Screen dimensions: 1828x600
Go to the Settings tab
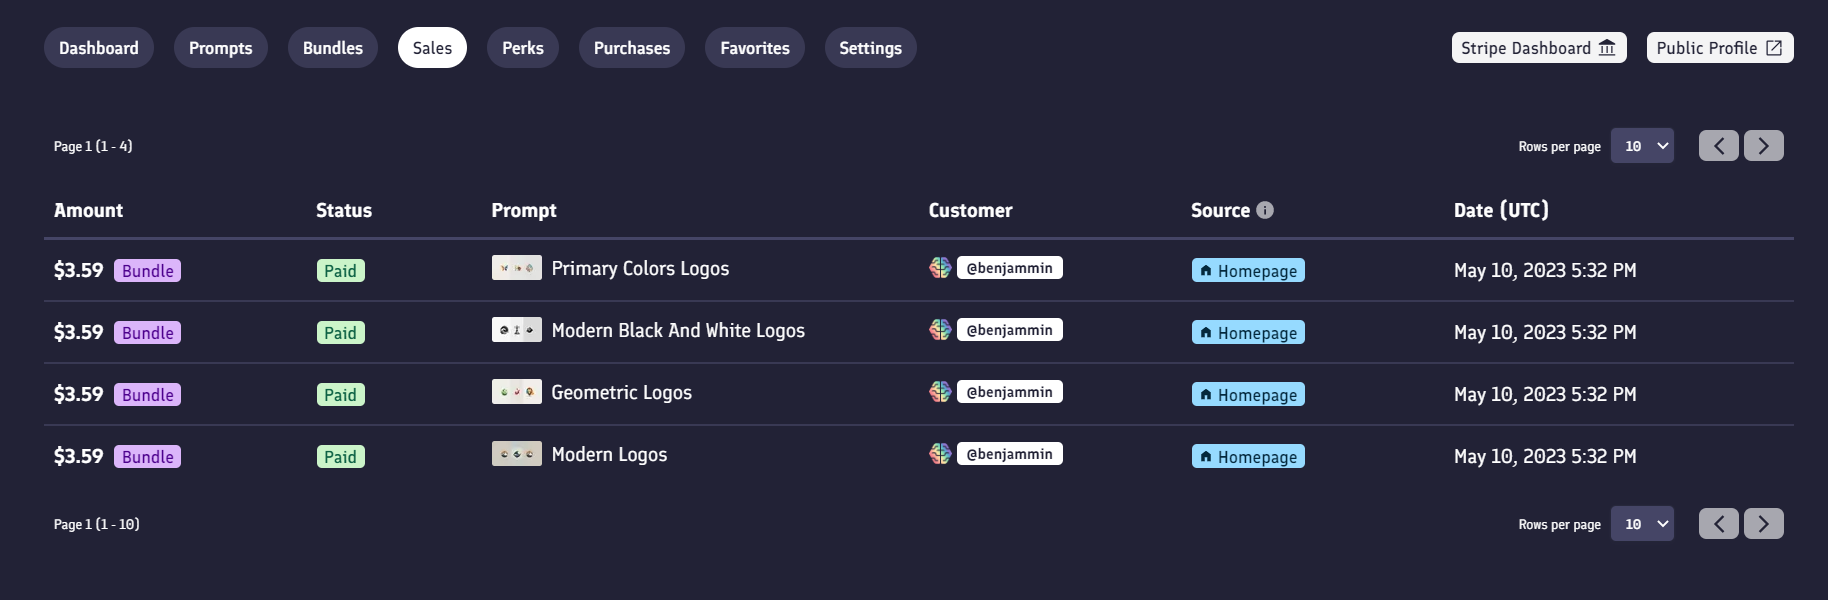click(870, 48)
